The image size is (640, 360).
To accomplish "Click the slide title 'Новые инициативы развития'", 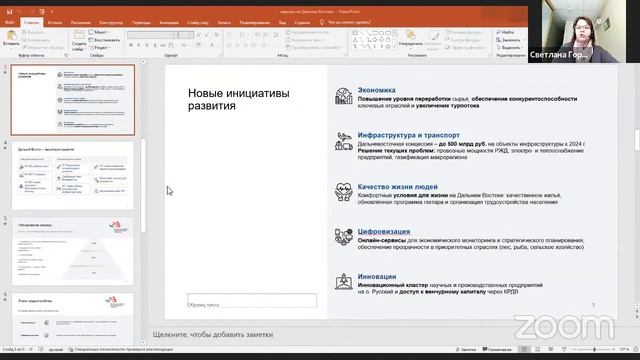I will tap(239, 99).
